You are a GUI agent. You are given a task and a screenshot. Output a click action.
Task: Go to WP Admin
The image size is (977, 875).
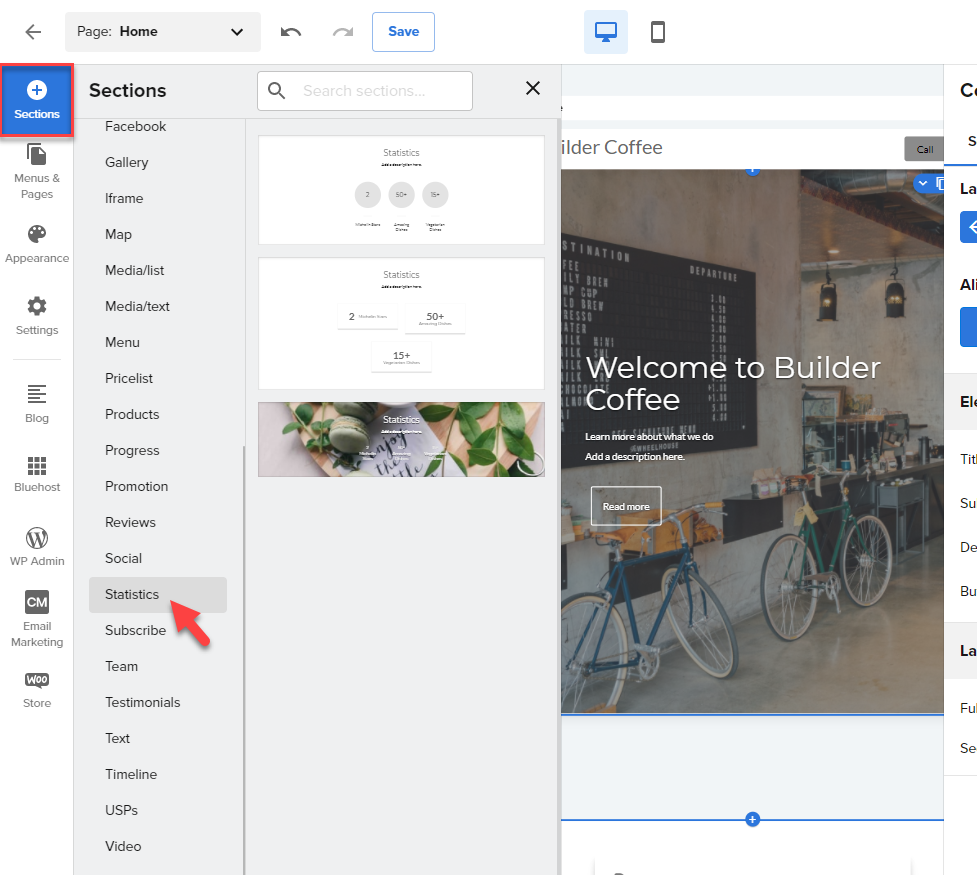point(37,547)
